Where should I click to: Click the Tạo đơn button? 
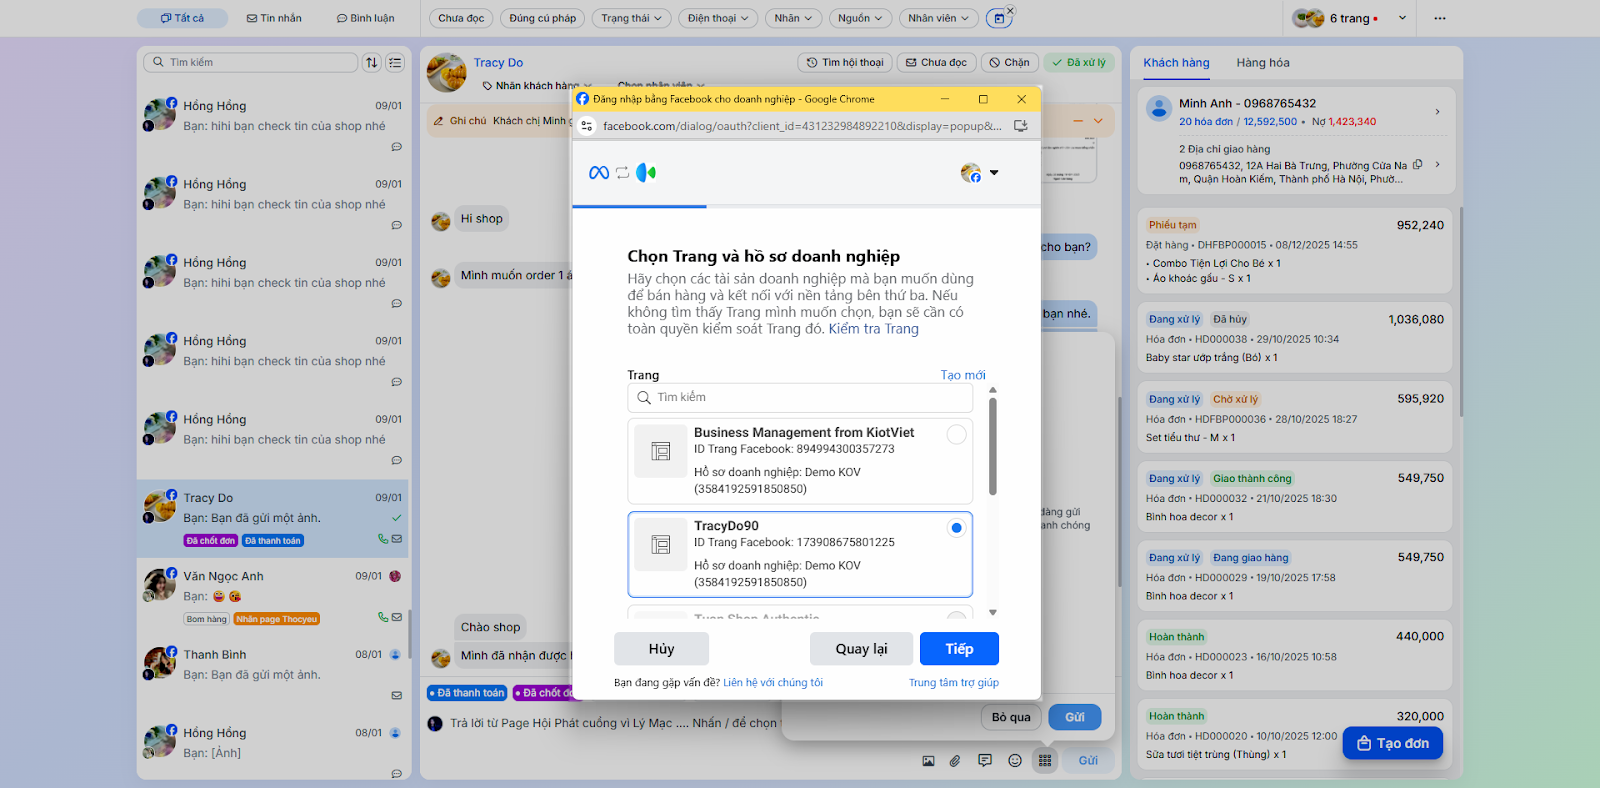point(1393,743)
